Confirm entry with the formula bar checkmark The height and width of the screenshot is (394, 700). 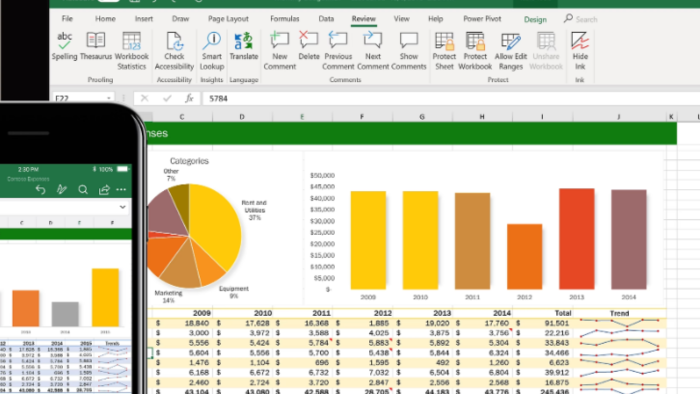(167, 98)
